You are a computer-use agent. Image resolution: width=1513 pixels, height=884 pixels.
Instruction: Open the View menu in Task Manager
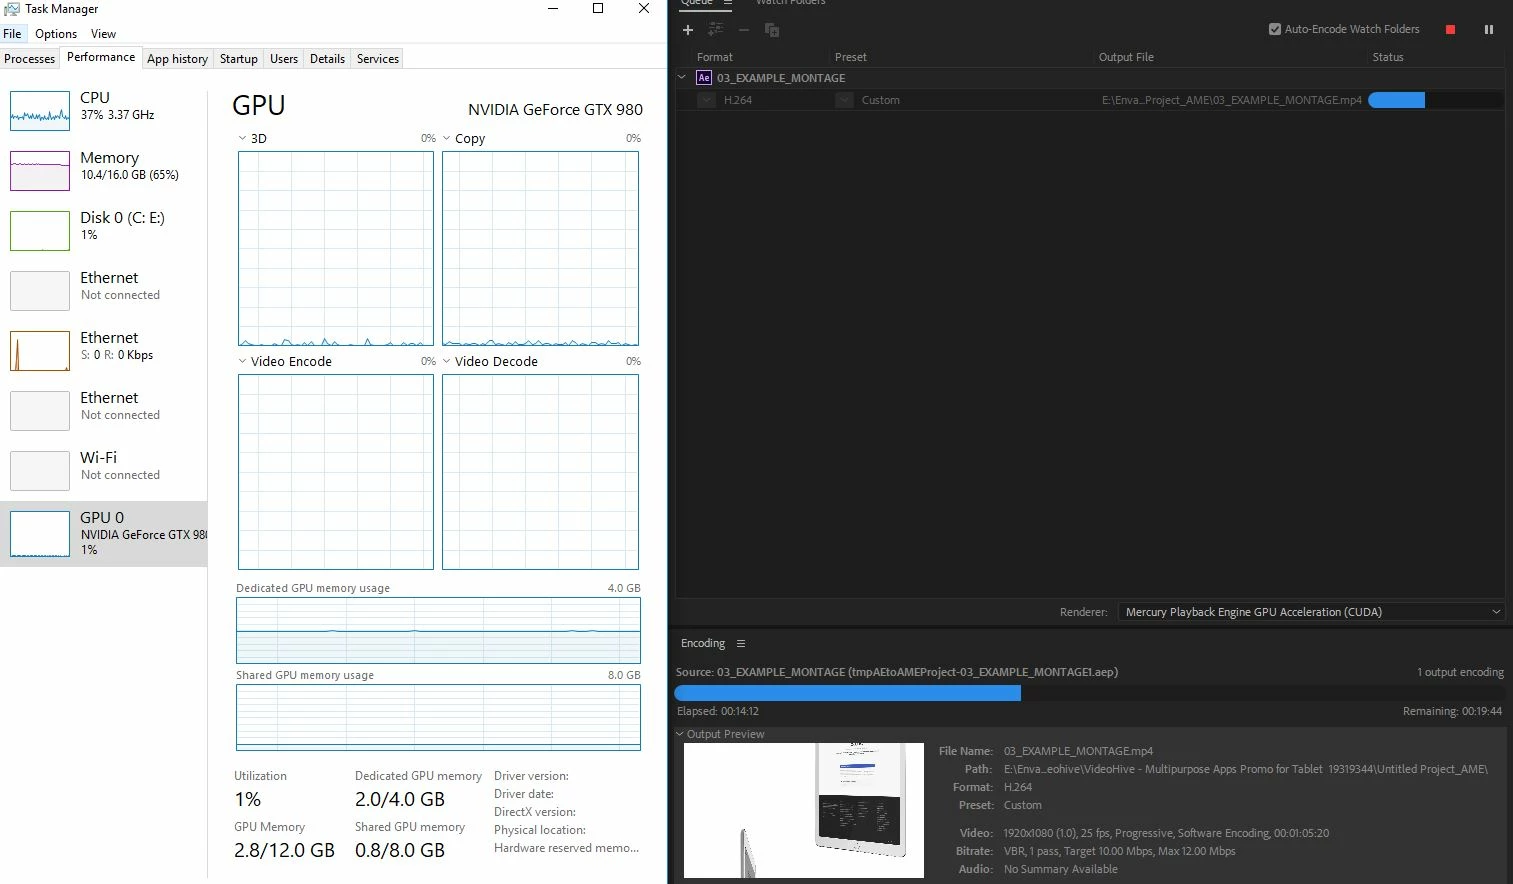(103, 34)
